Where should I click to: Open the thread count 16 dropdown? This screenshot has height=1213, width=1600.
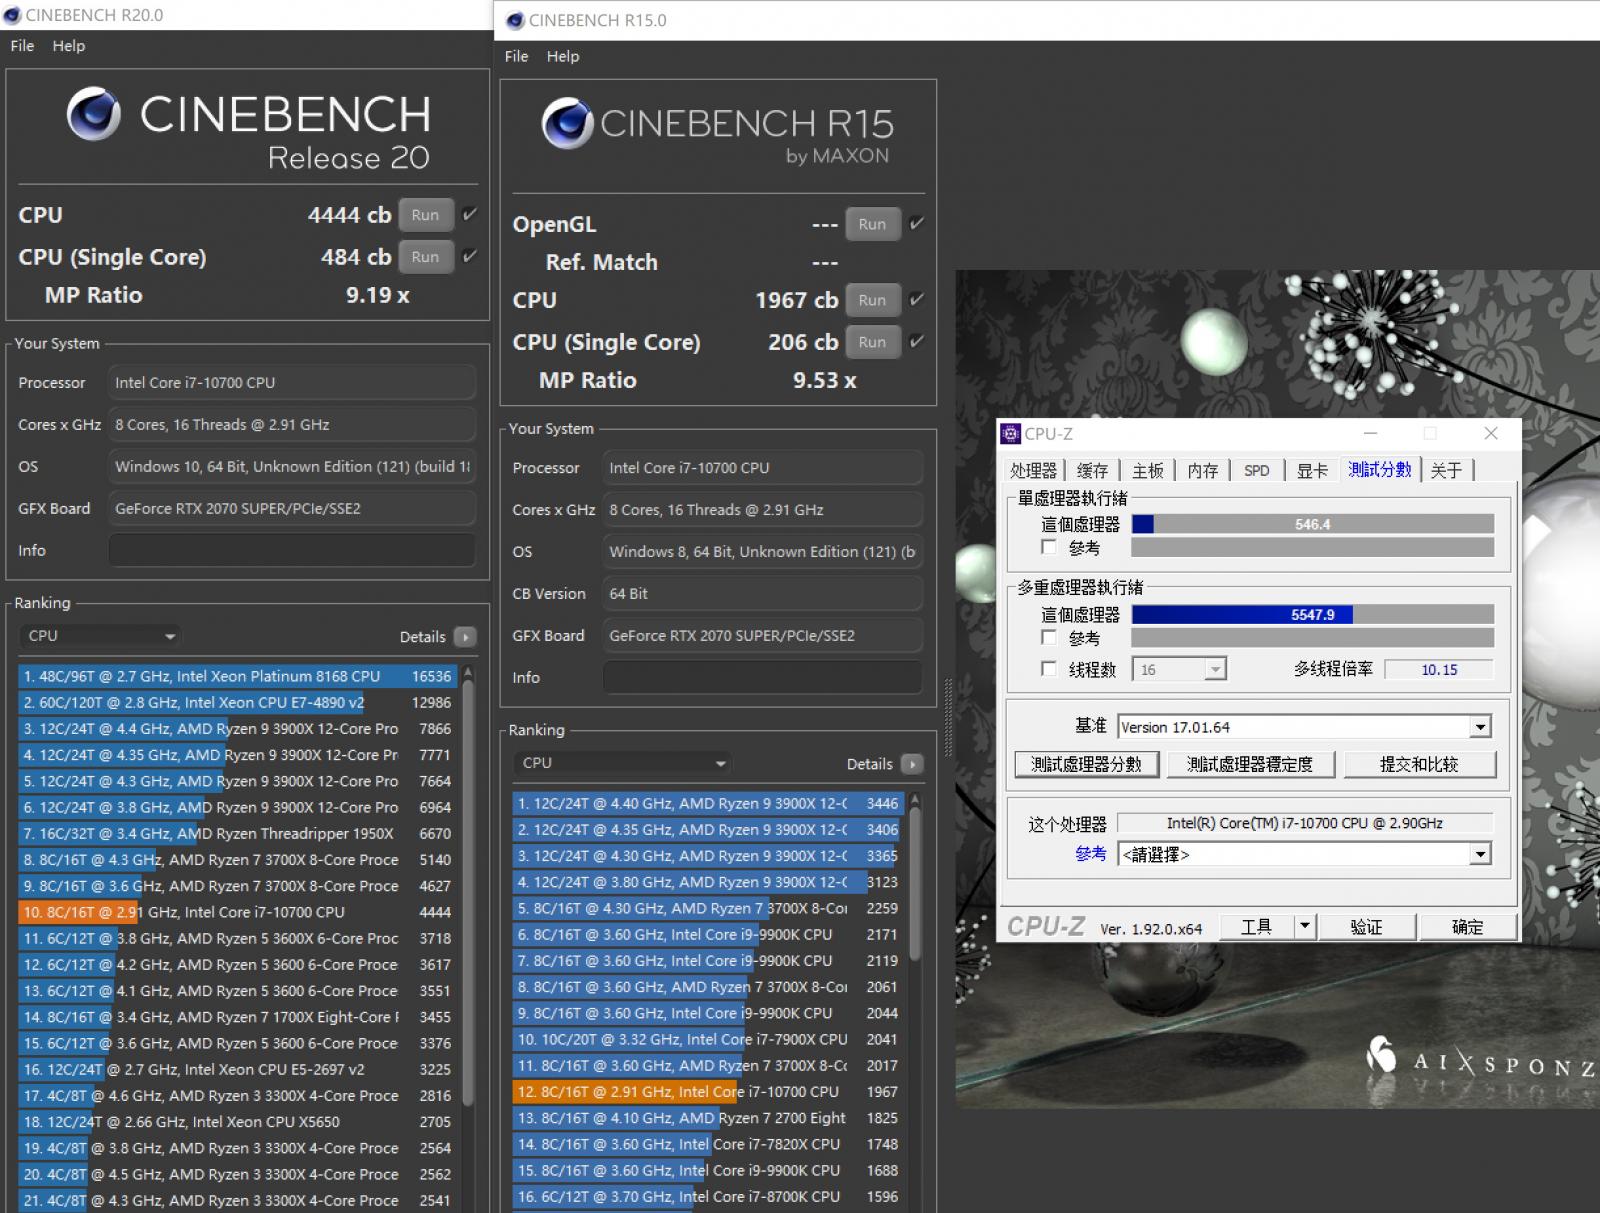pyautogui.click(x=1179, y=669)
